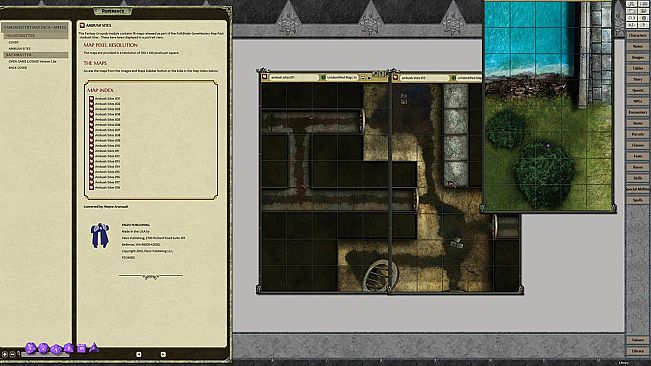Image resolution: width=651 pixels, height=366 pixels.
Task: Click Ambush Sites 010 link text
Action: [x=108, y=146]
